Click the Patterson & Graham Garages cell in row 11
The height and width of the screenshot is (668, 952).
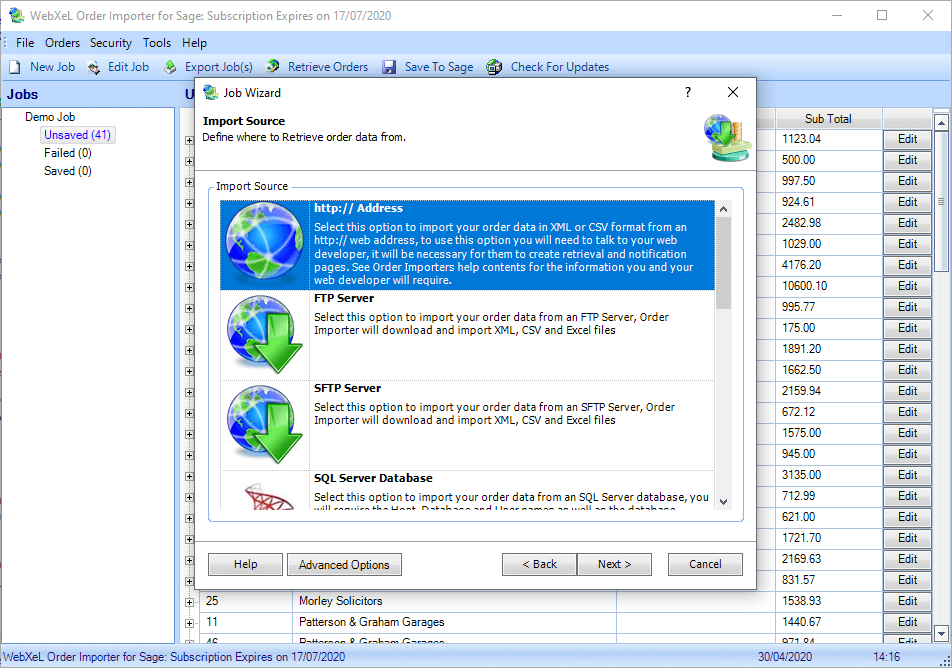[x=454, y=622]
